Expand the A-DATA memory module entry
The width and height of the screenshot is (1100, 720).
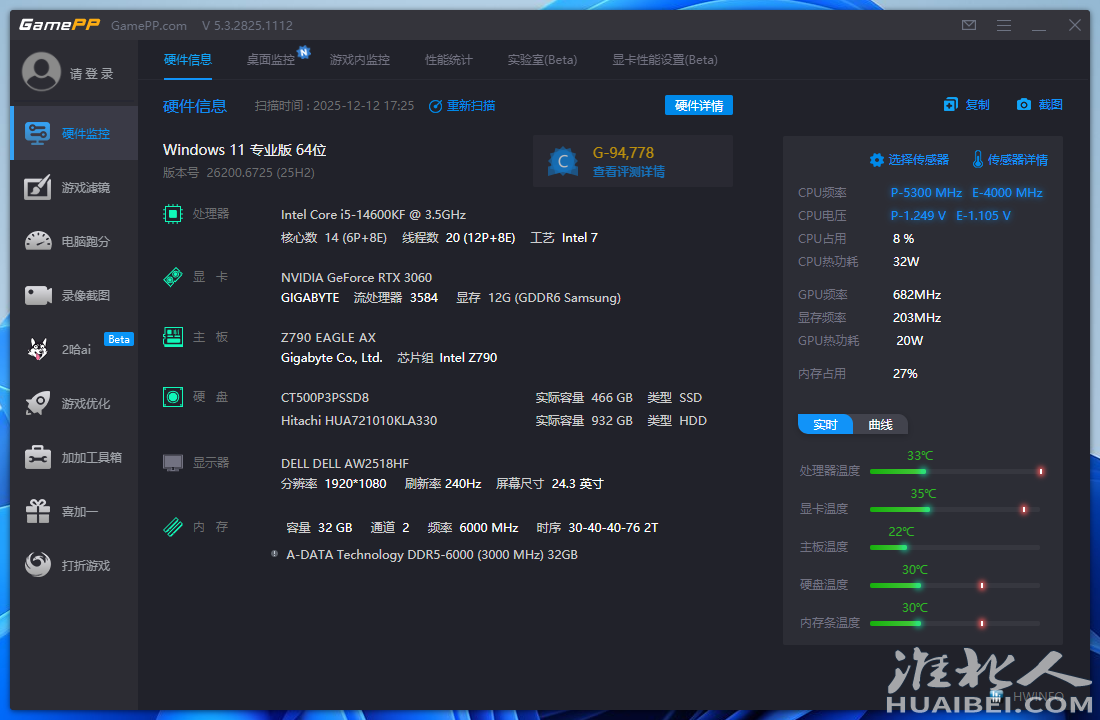pyautogui.click(x=274, y=554)
